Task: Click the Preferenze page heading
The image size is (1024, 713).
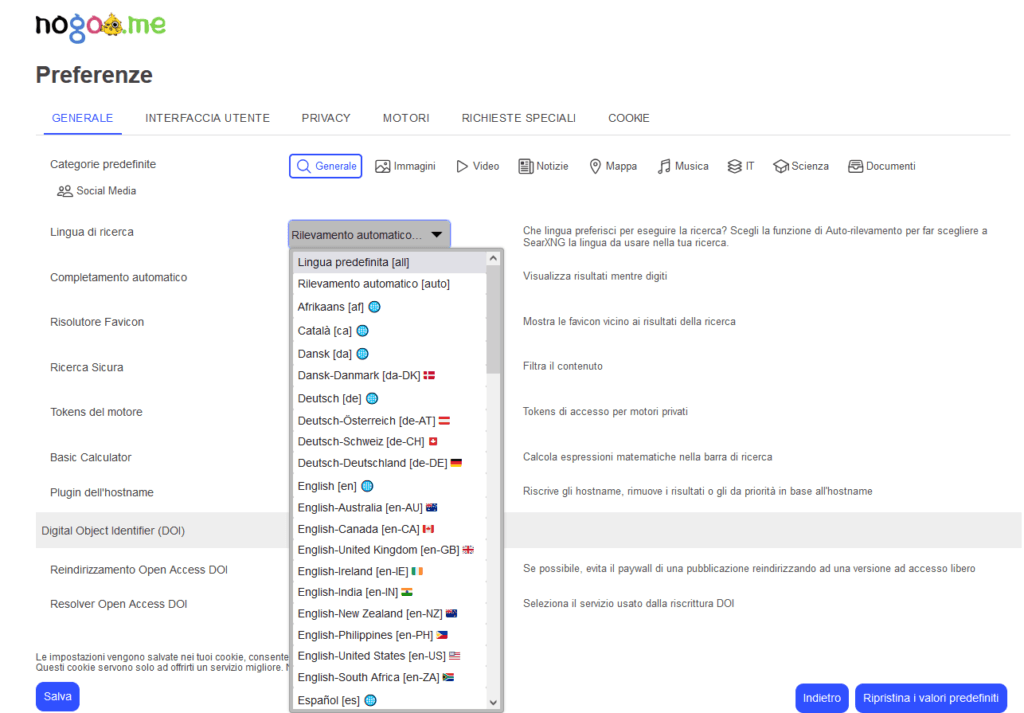Action: (94, 75)
